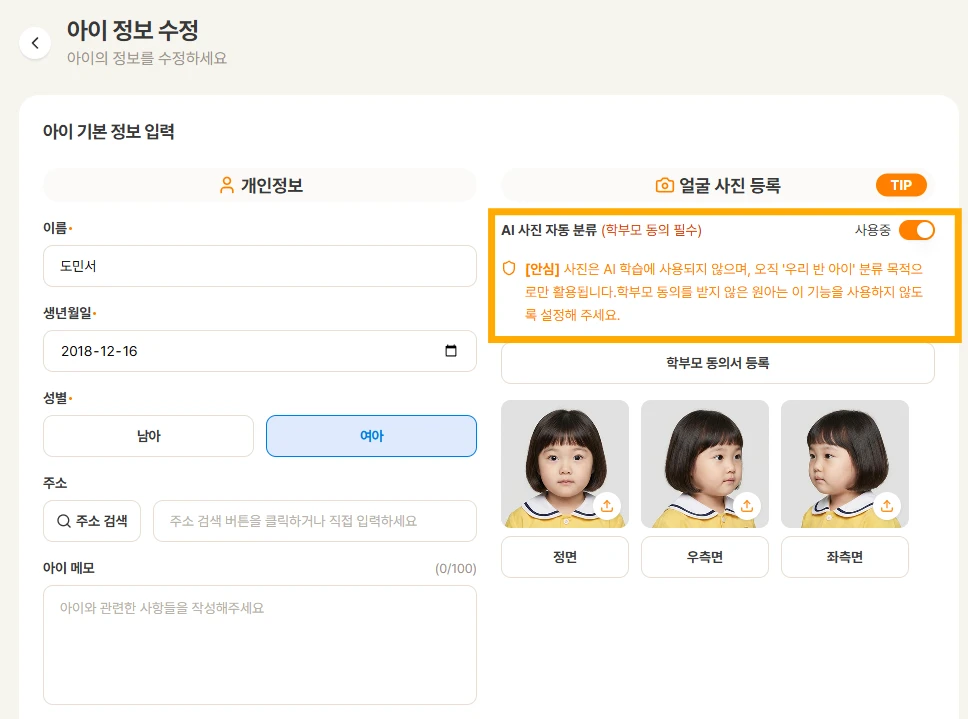Click the 정면 photo label button
Image resolution: width=968 pixels, height=719 pixels.
click(x=565, y=557)
